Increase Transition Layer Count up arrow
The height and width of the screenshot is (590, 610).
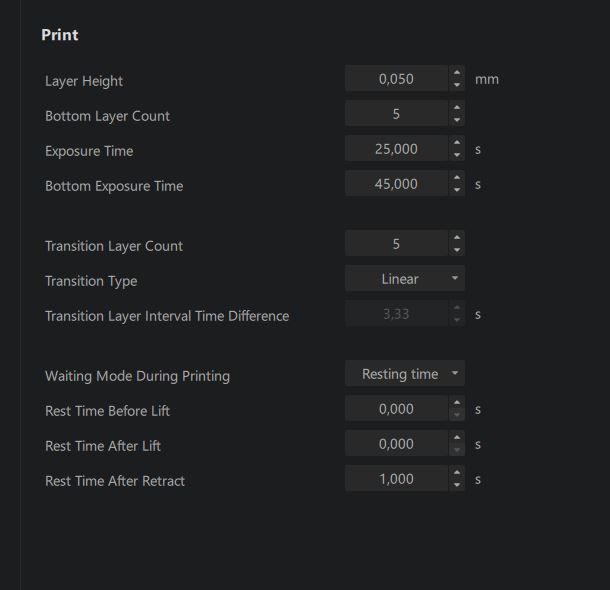click(x=457, y=238)
